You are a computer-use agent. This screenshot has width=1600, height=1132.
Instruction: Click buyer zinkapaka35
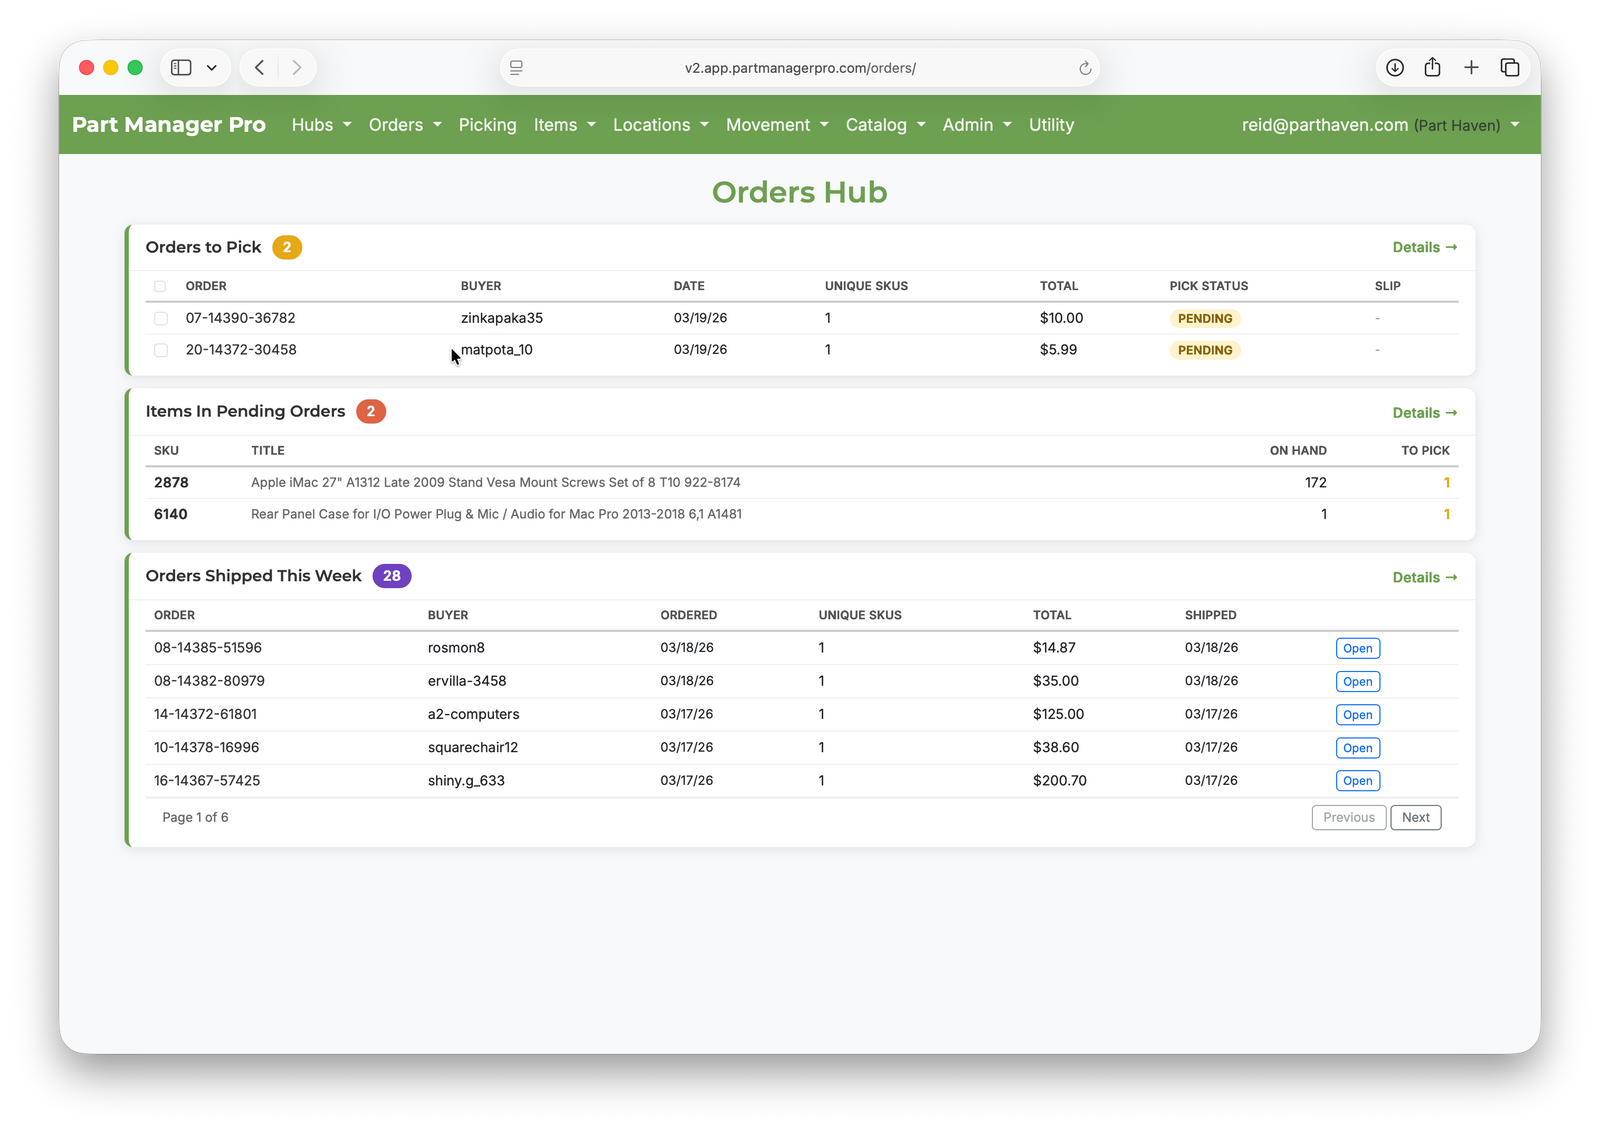coord(502,318)
